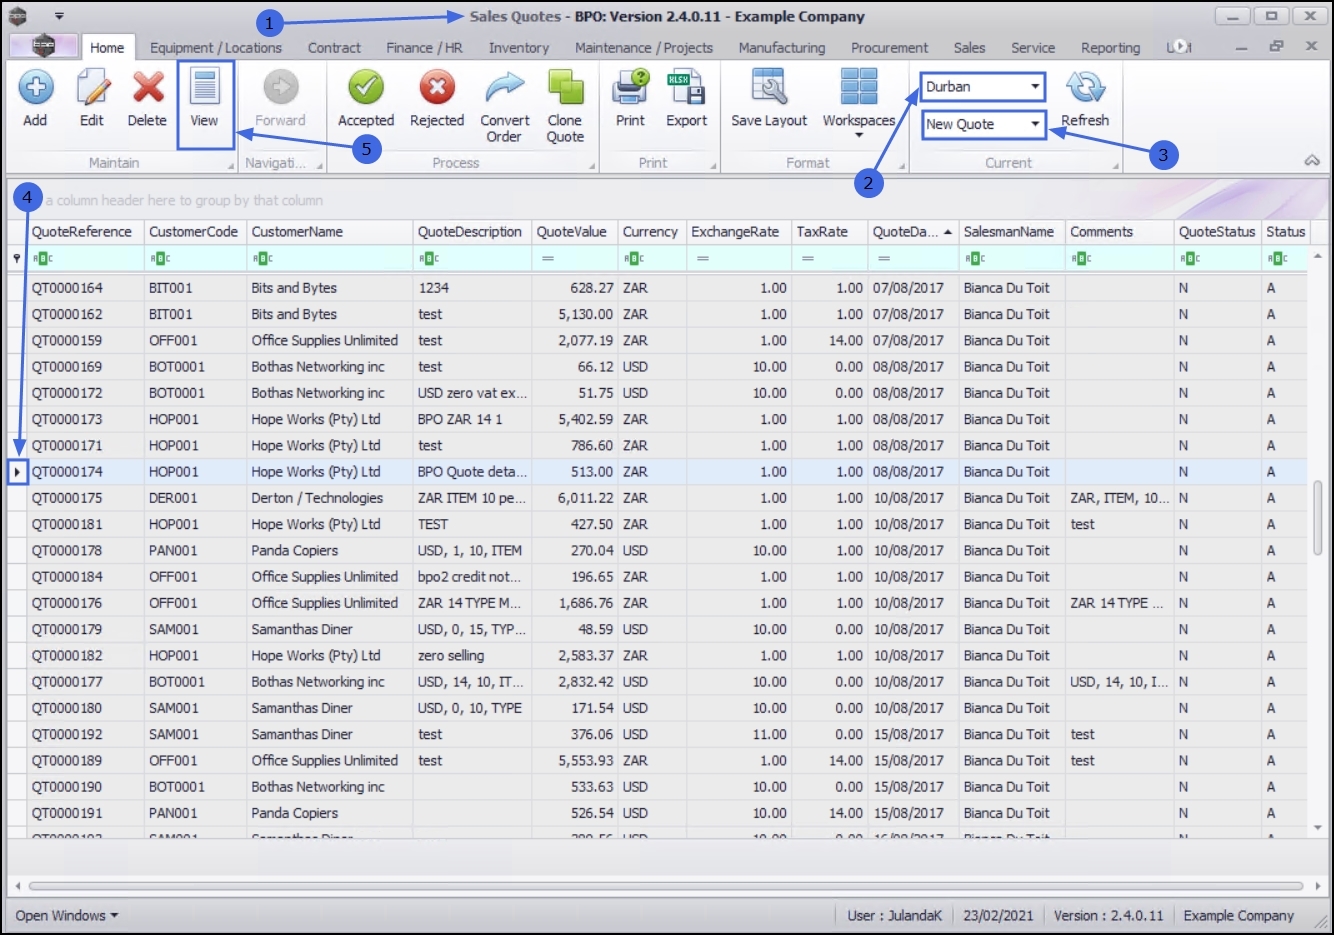Select quote row QT0000175
The width and height of the screenshot is (1334, 935).
(x=656, y=498)
